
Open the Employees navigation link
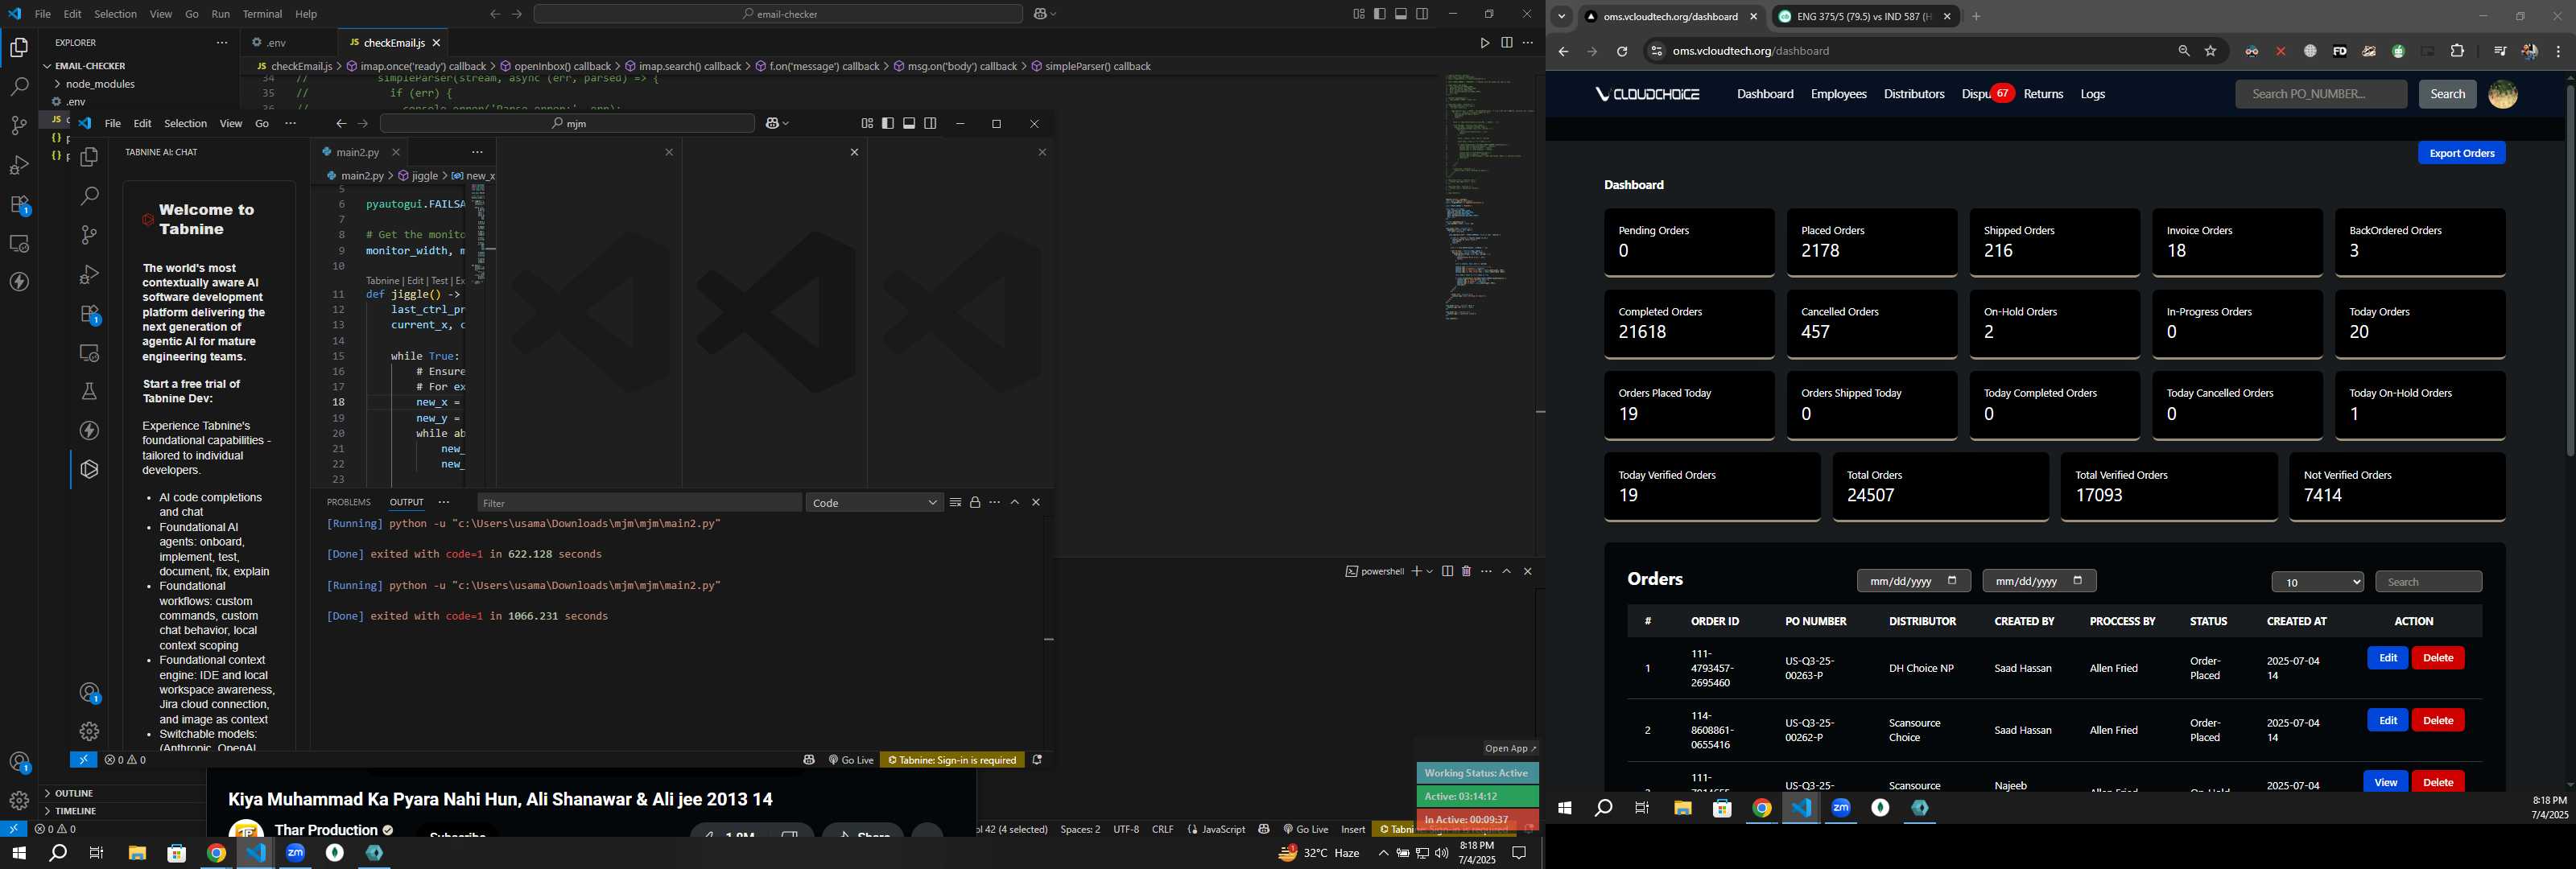click(x=1838, y=94)
